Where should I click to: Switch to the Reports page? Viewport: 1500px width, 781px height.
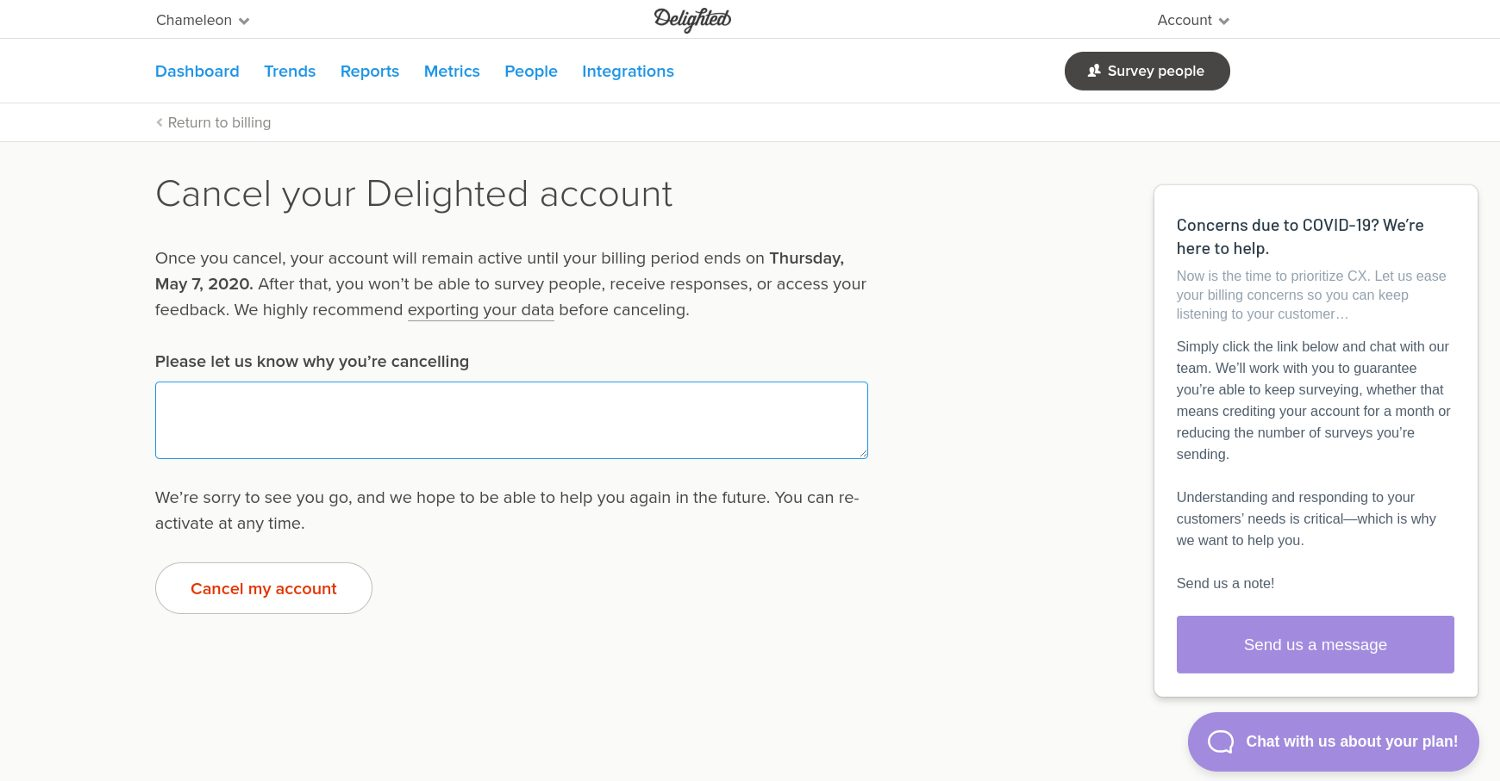click(x=369, y=71)
